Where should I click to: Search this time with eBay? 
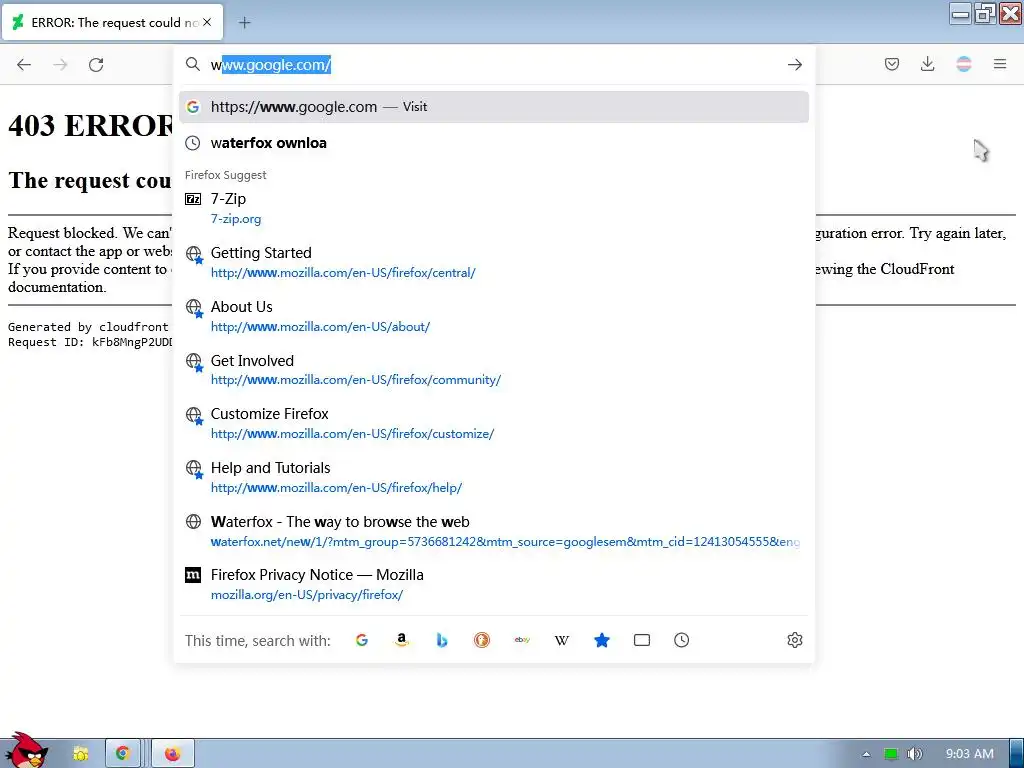522,640
